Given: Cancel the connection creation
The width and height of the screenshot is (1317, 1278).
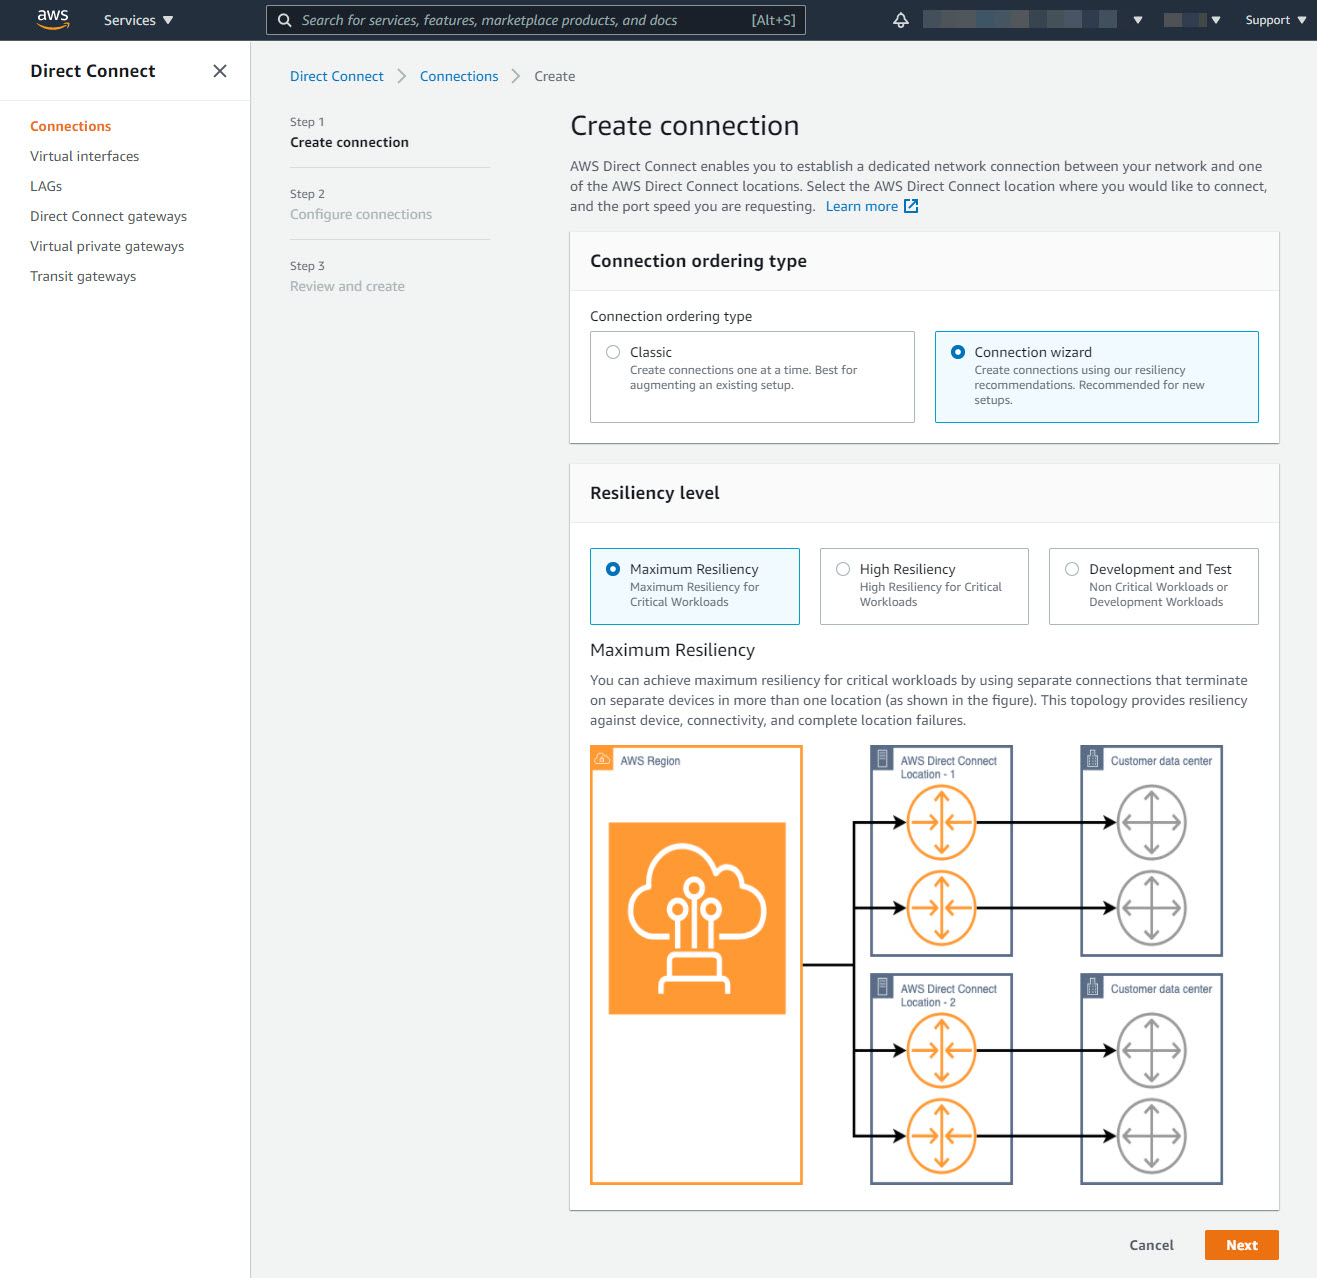Looking at the screenshot, I should (x=1151, y=1245).
